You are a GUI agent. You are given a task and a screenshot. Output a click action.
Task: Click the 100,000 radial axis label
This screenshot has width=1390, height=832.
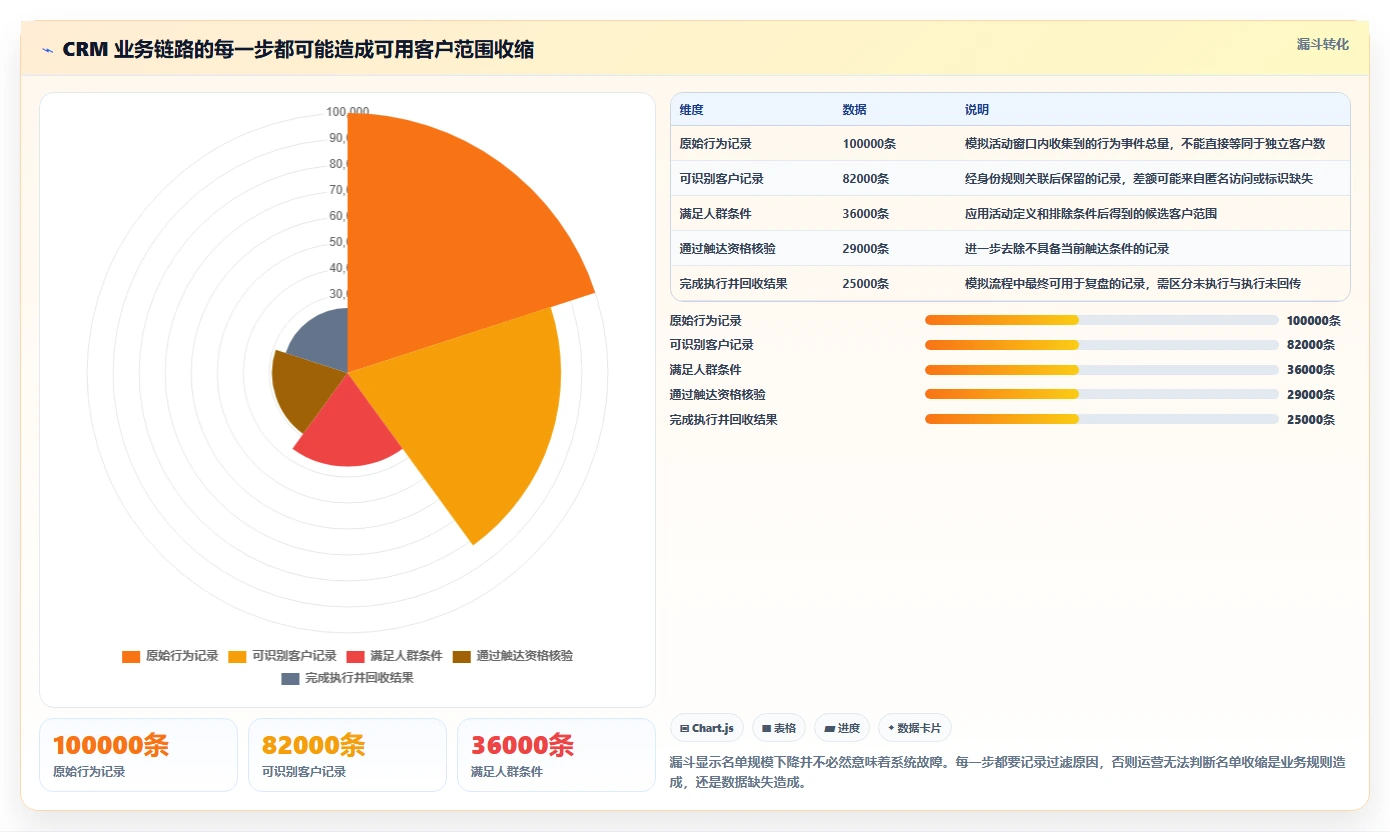click(347, 111)
